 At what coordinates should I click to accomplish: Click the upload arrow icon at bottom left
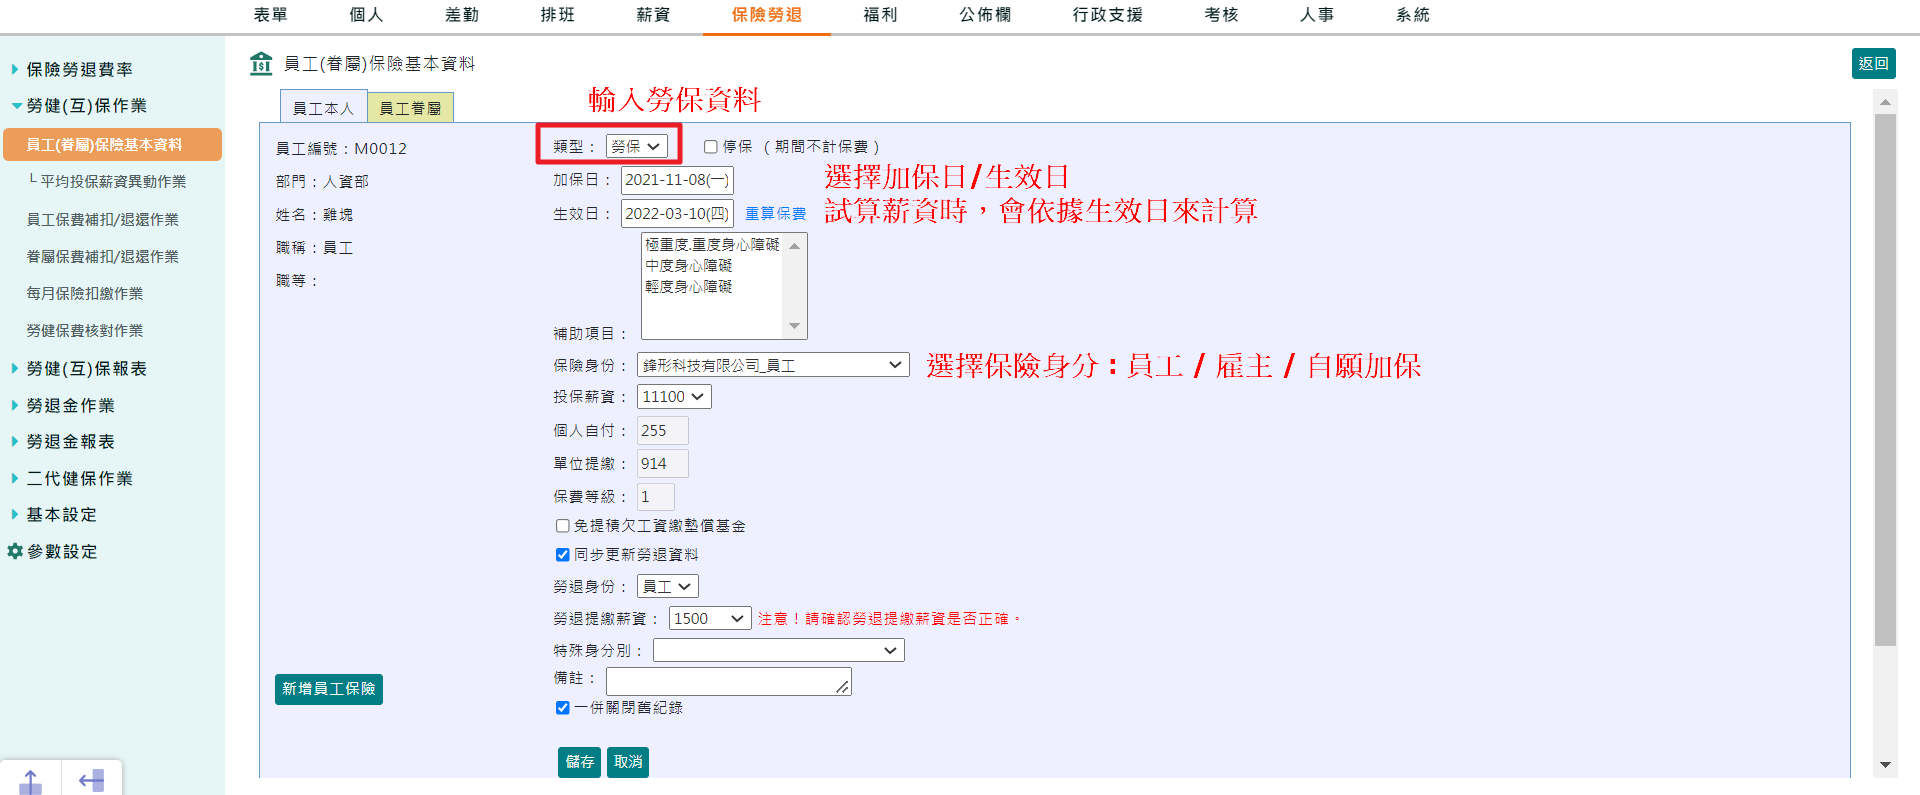[x=31, y=781]
